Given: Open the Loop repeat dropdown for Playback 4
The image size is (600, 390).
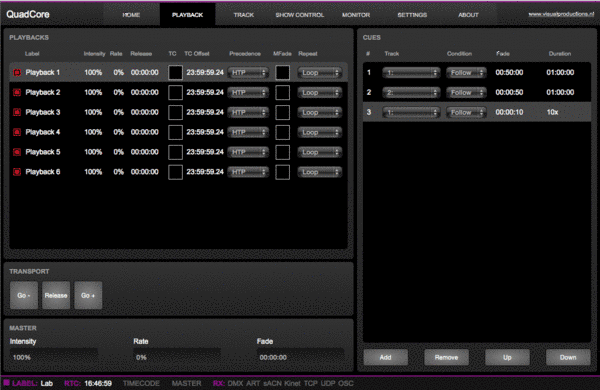Looking at the screenshot, I should tap(320, 132).
